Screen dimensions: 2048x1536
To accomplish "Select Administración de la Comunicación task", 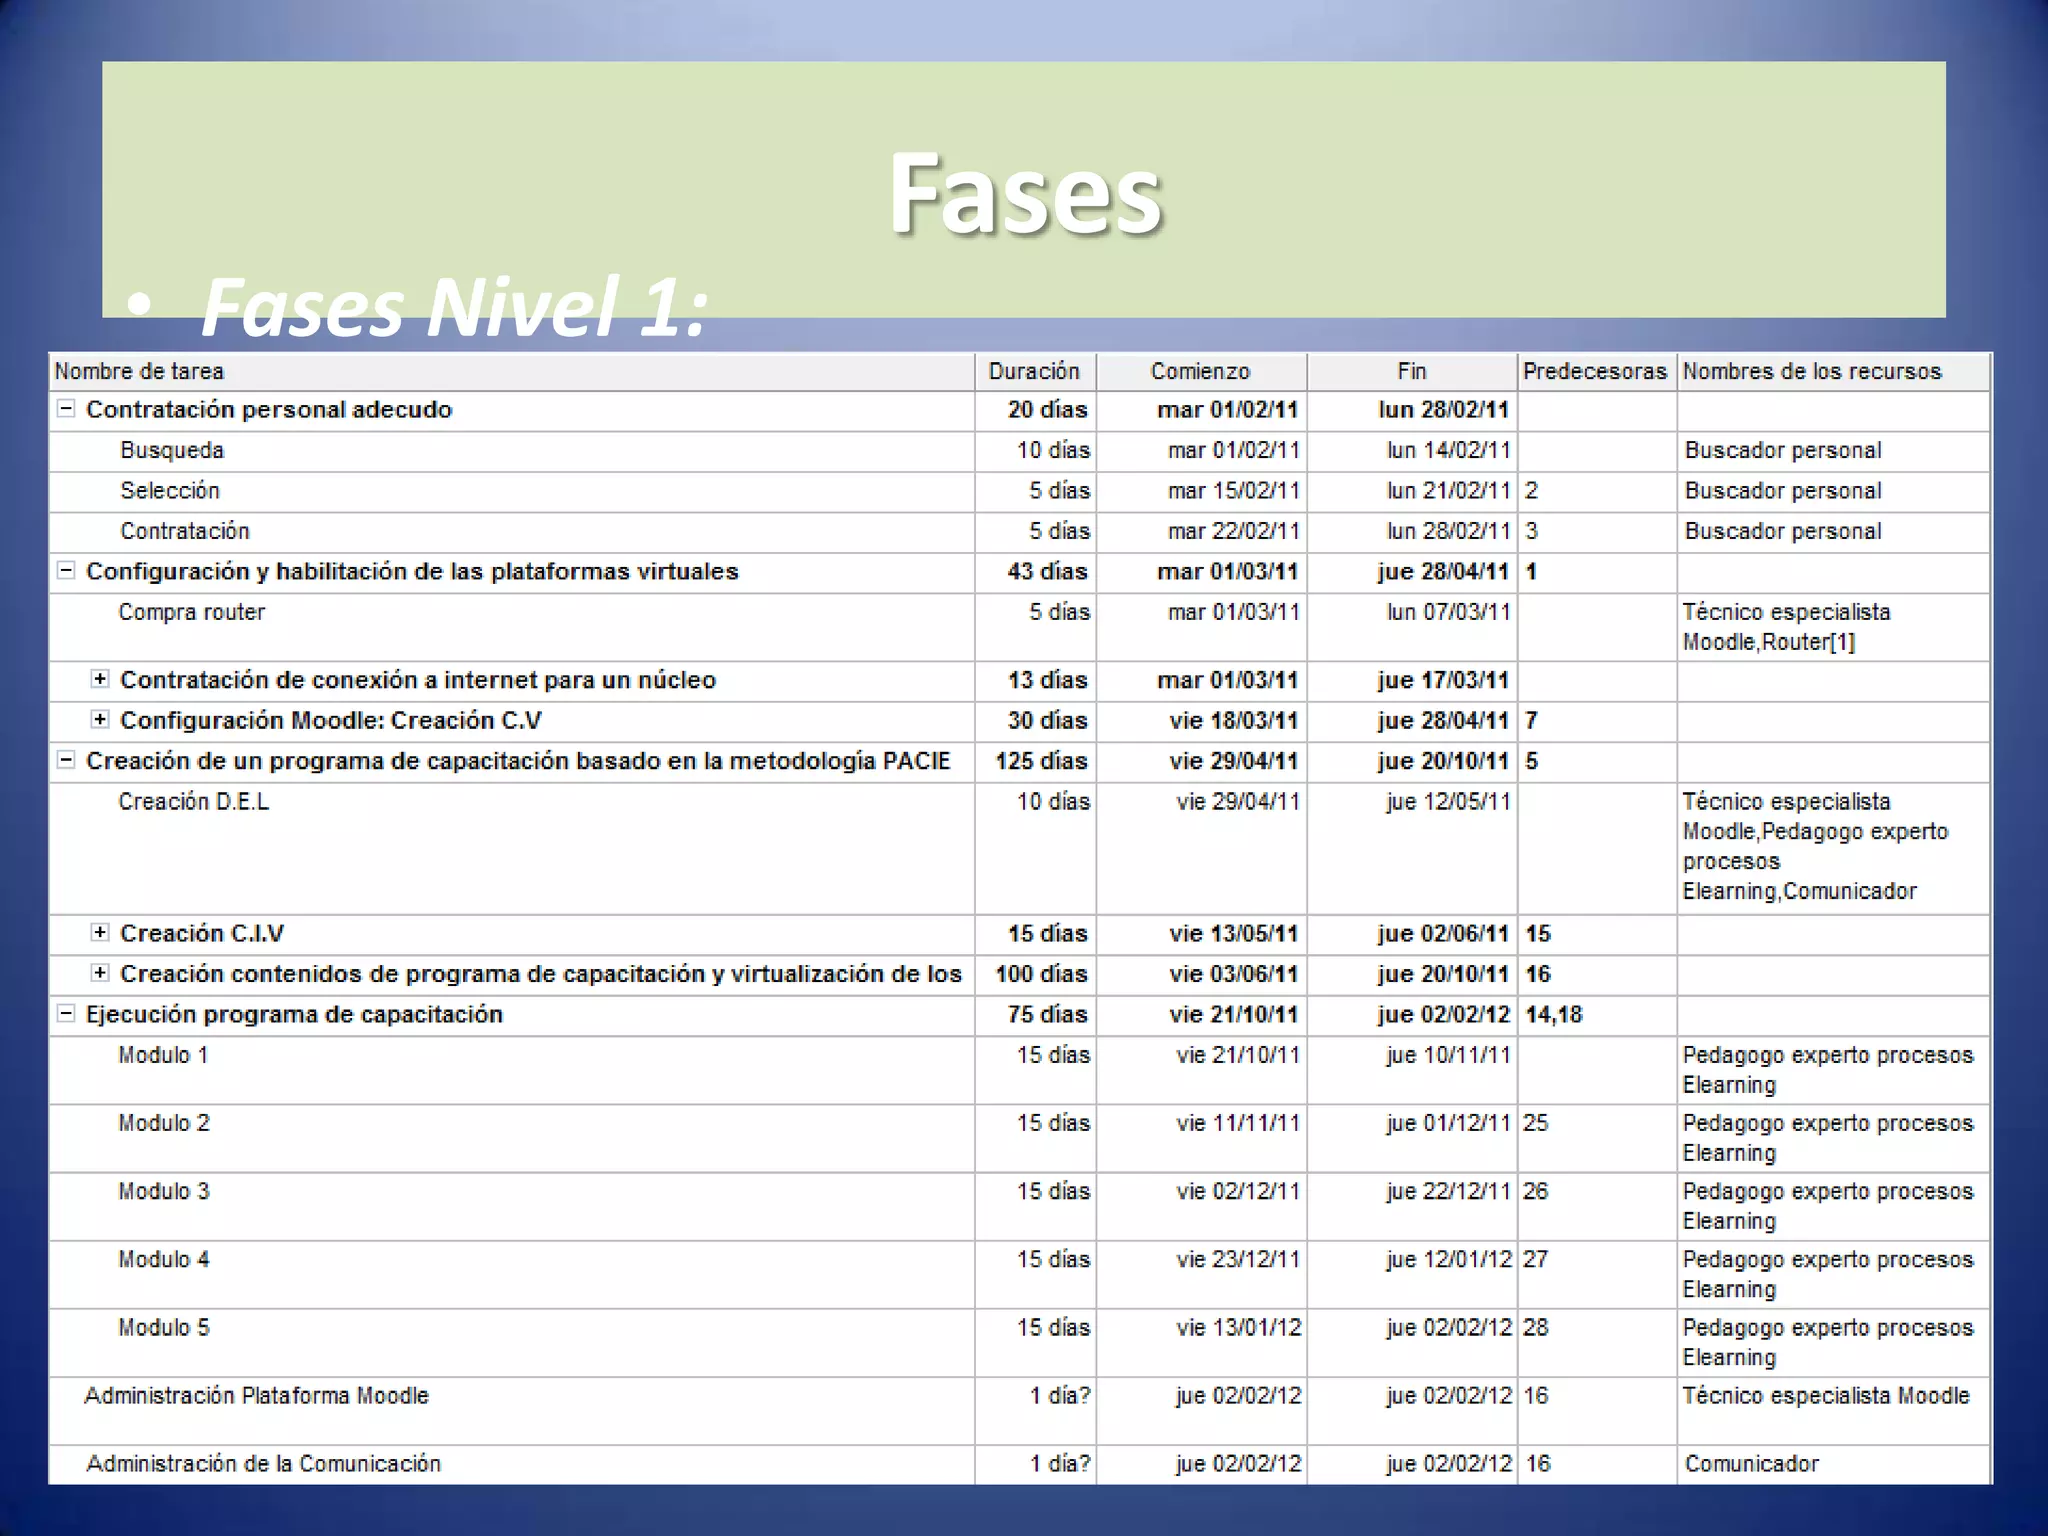I will tap(263, 1463).
